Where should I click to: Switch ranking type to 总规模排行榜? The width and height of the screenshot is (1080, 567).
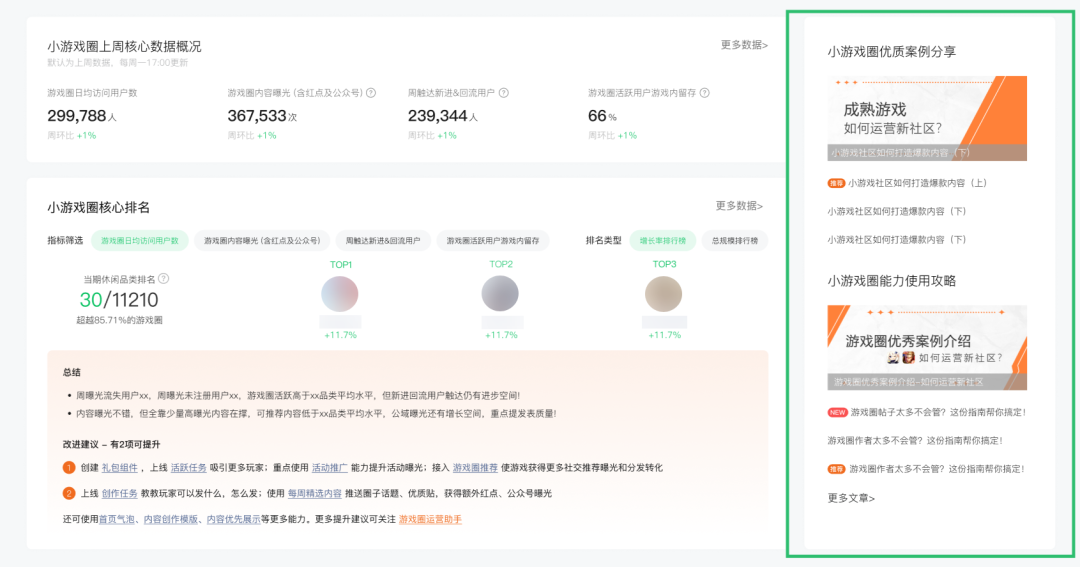(735, 241)
